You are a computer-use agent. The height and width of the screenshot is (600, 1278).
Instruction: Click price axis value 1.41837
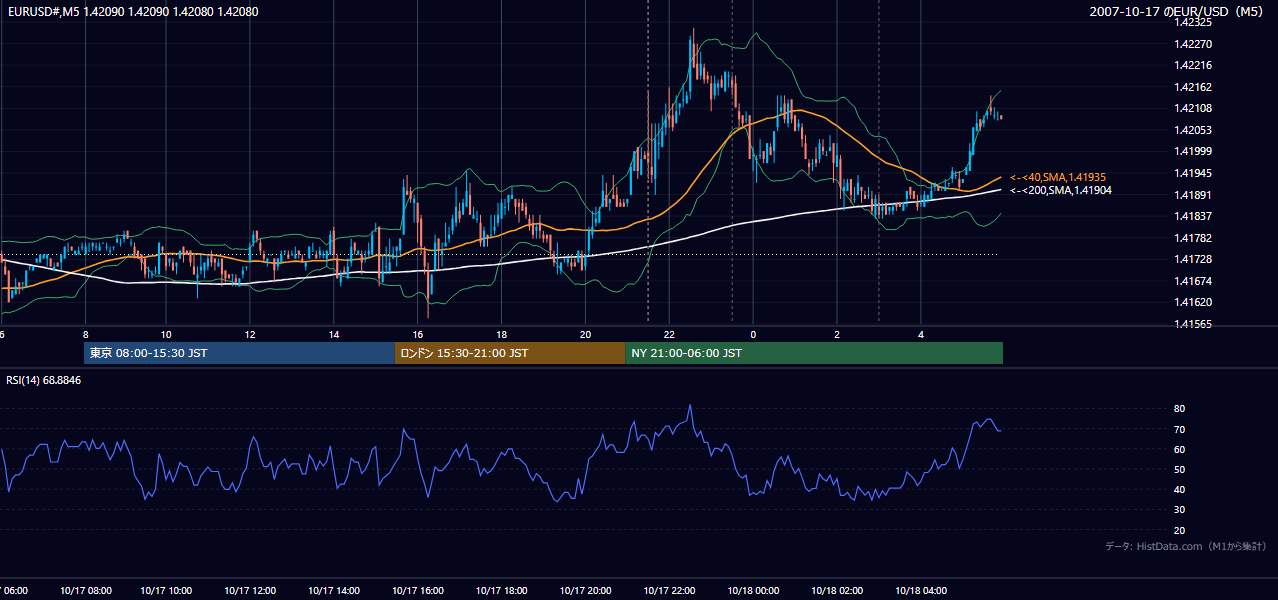[1194, 217]
